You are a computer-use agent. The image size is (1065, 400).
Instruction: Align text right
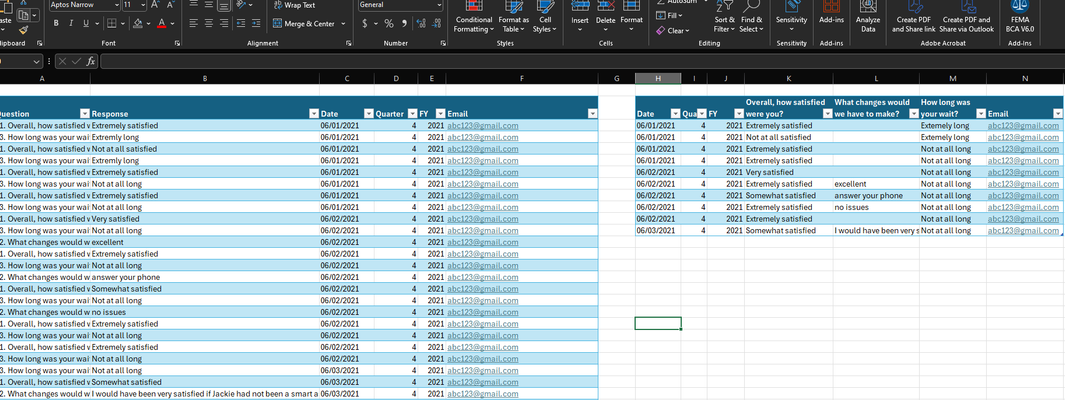(225, 23)
